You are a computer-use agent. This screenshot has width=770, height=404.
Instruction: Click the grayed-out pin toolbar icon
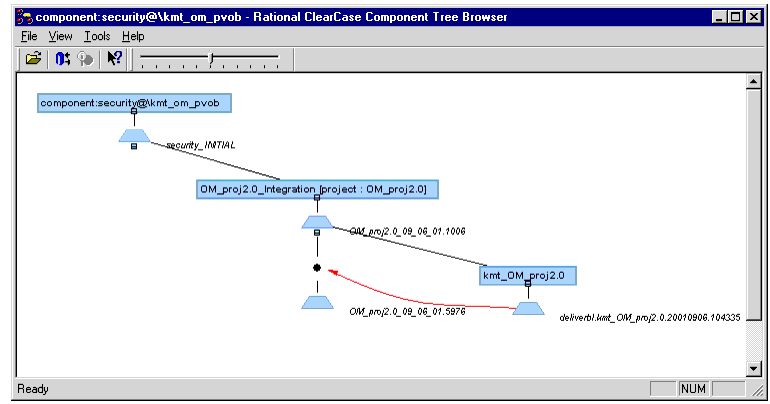(85, 59)
